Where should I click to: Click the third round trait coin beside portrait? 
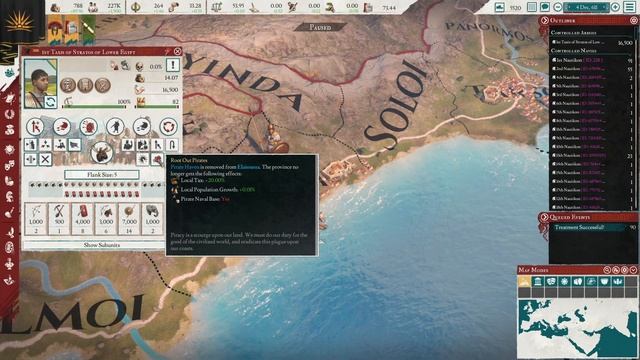click(x=102, y=85)
